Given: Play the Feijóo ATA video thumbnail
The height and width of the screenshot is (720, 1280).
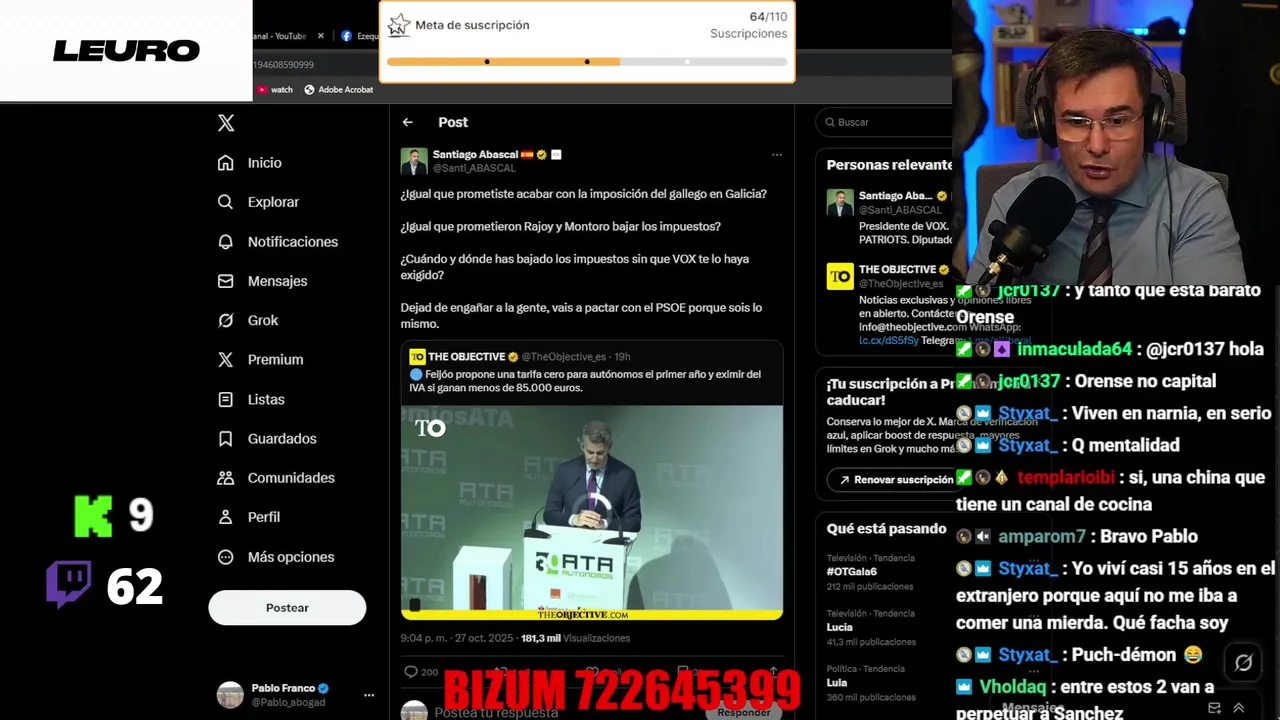Looking at the screenshot, I should point(592,512).
